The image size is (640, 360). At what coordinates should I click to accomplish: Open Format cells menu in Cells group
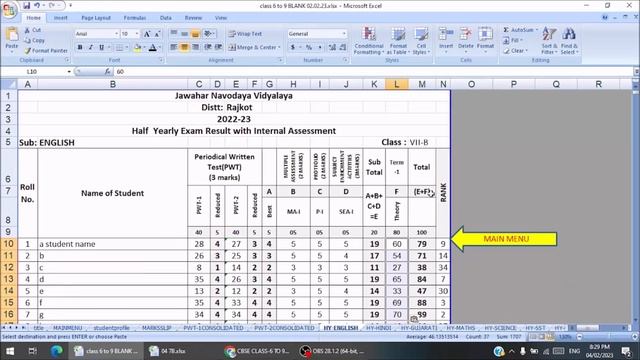click(x=485, y=40)
